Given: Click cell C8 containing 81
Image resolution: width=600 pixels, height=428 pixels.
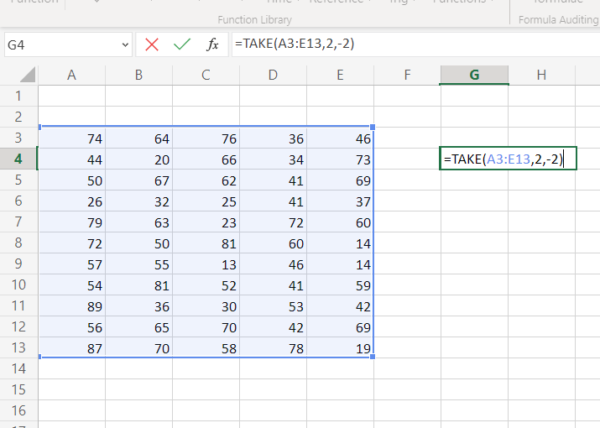Looking at the screenshot, I should (206, 244).
